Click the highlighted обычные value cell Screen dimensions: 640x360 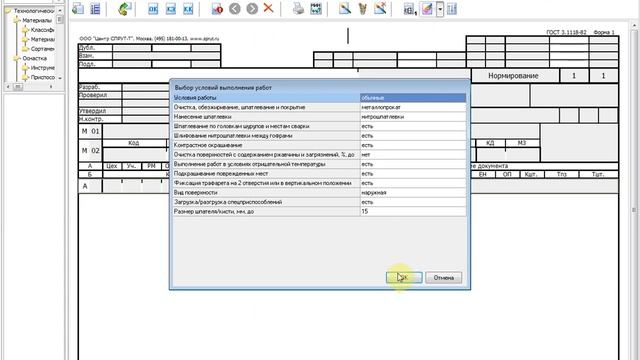(413, 98)
